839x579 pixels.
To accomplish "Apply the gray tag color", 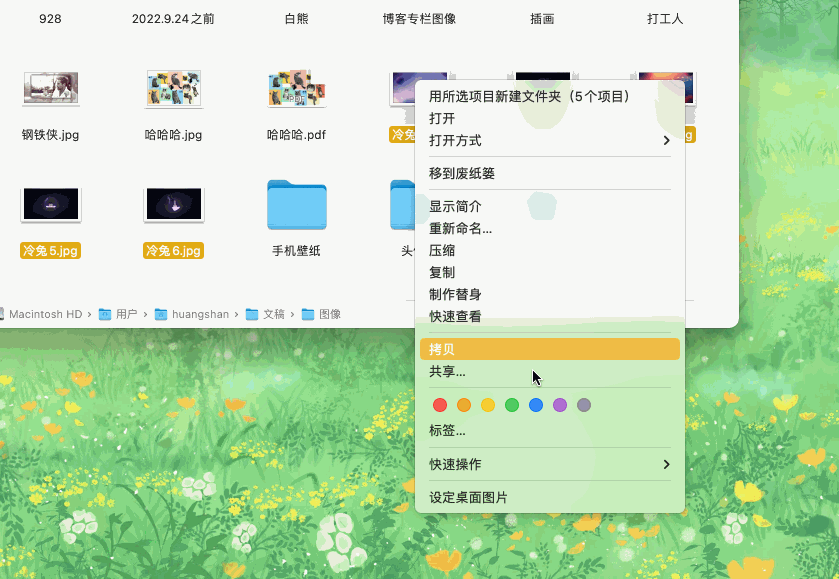I will tap(584, 405).
